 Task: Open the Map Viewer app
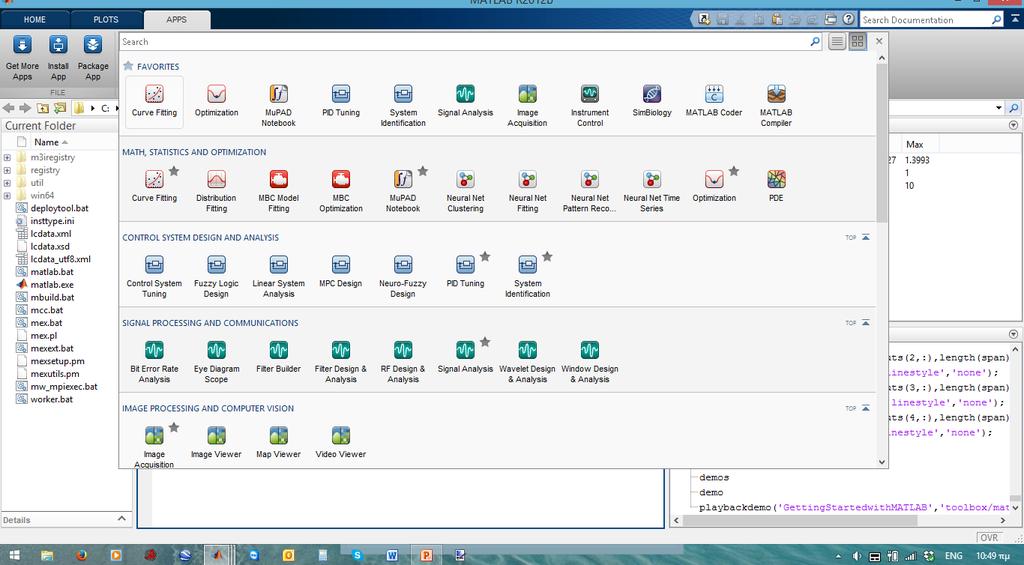point(278,443)
